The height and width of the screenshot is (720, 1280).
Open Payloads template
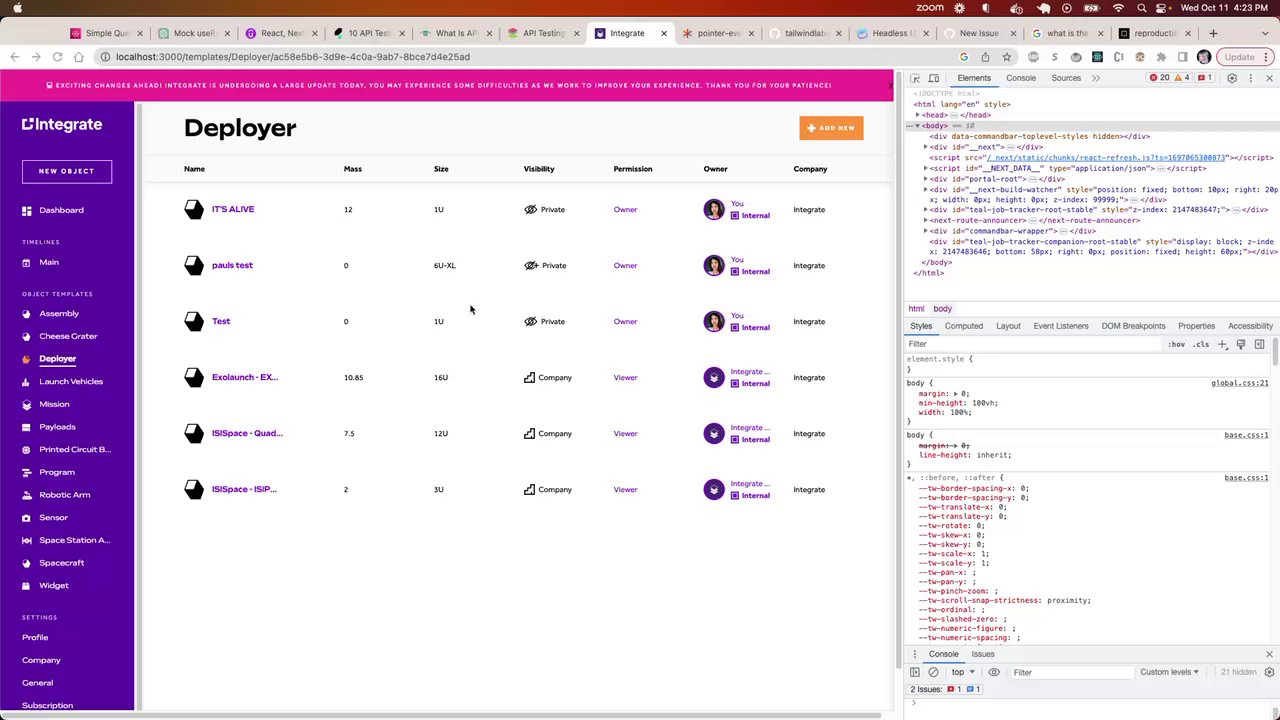coord(49,427)
